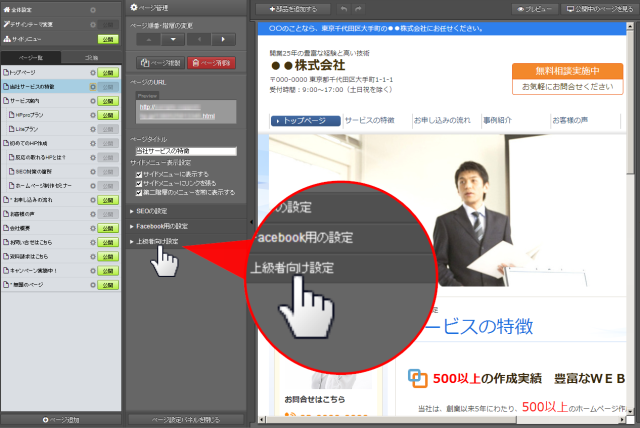Click right arrow to change page hierarchy
The image size is (640, 428).
[x=223, y=39]
